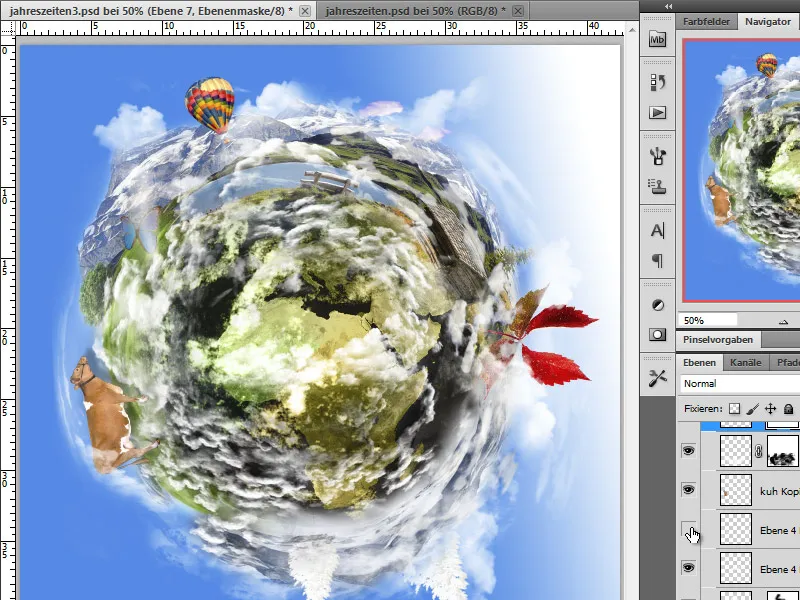
Task: Click the Navigator zoom field showing 50%
Action: [708, 320]
